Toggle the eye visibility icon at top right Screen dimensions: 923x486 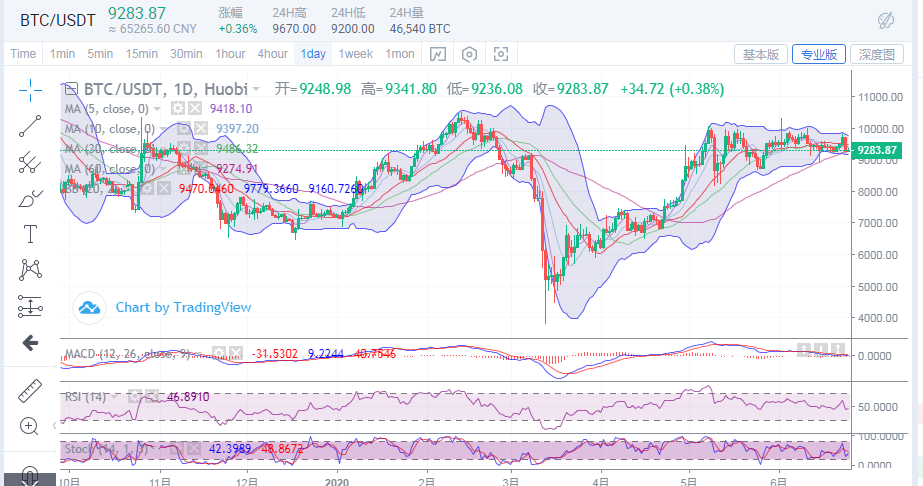885,20
